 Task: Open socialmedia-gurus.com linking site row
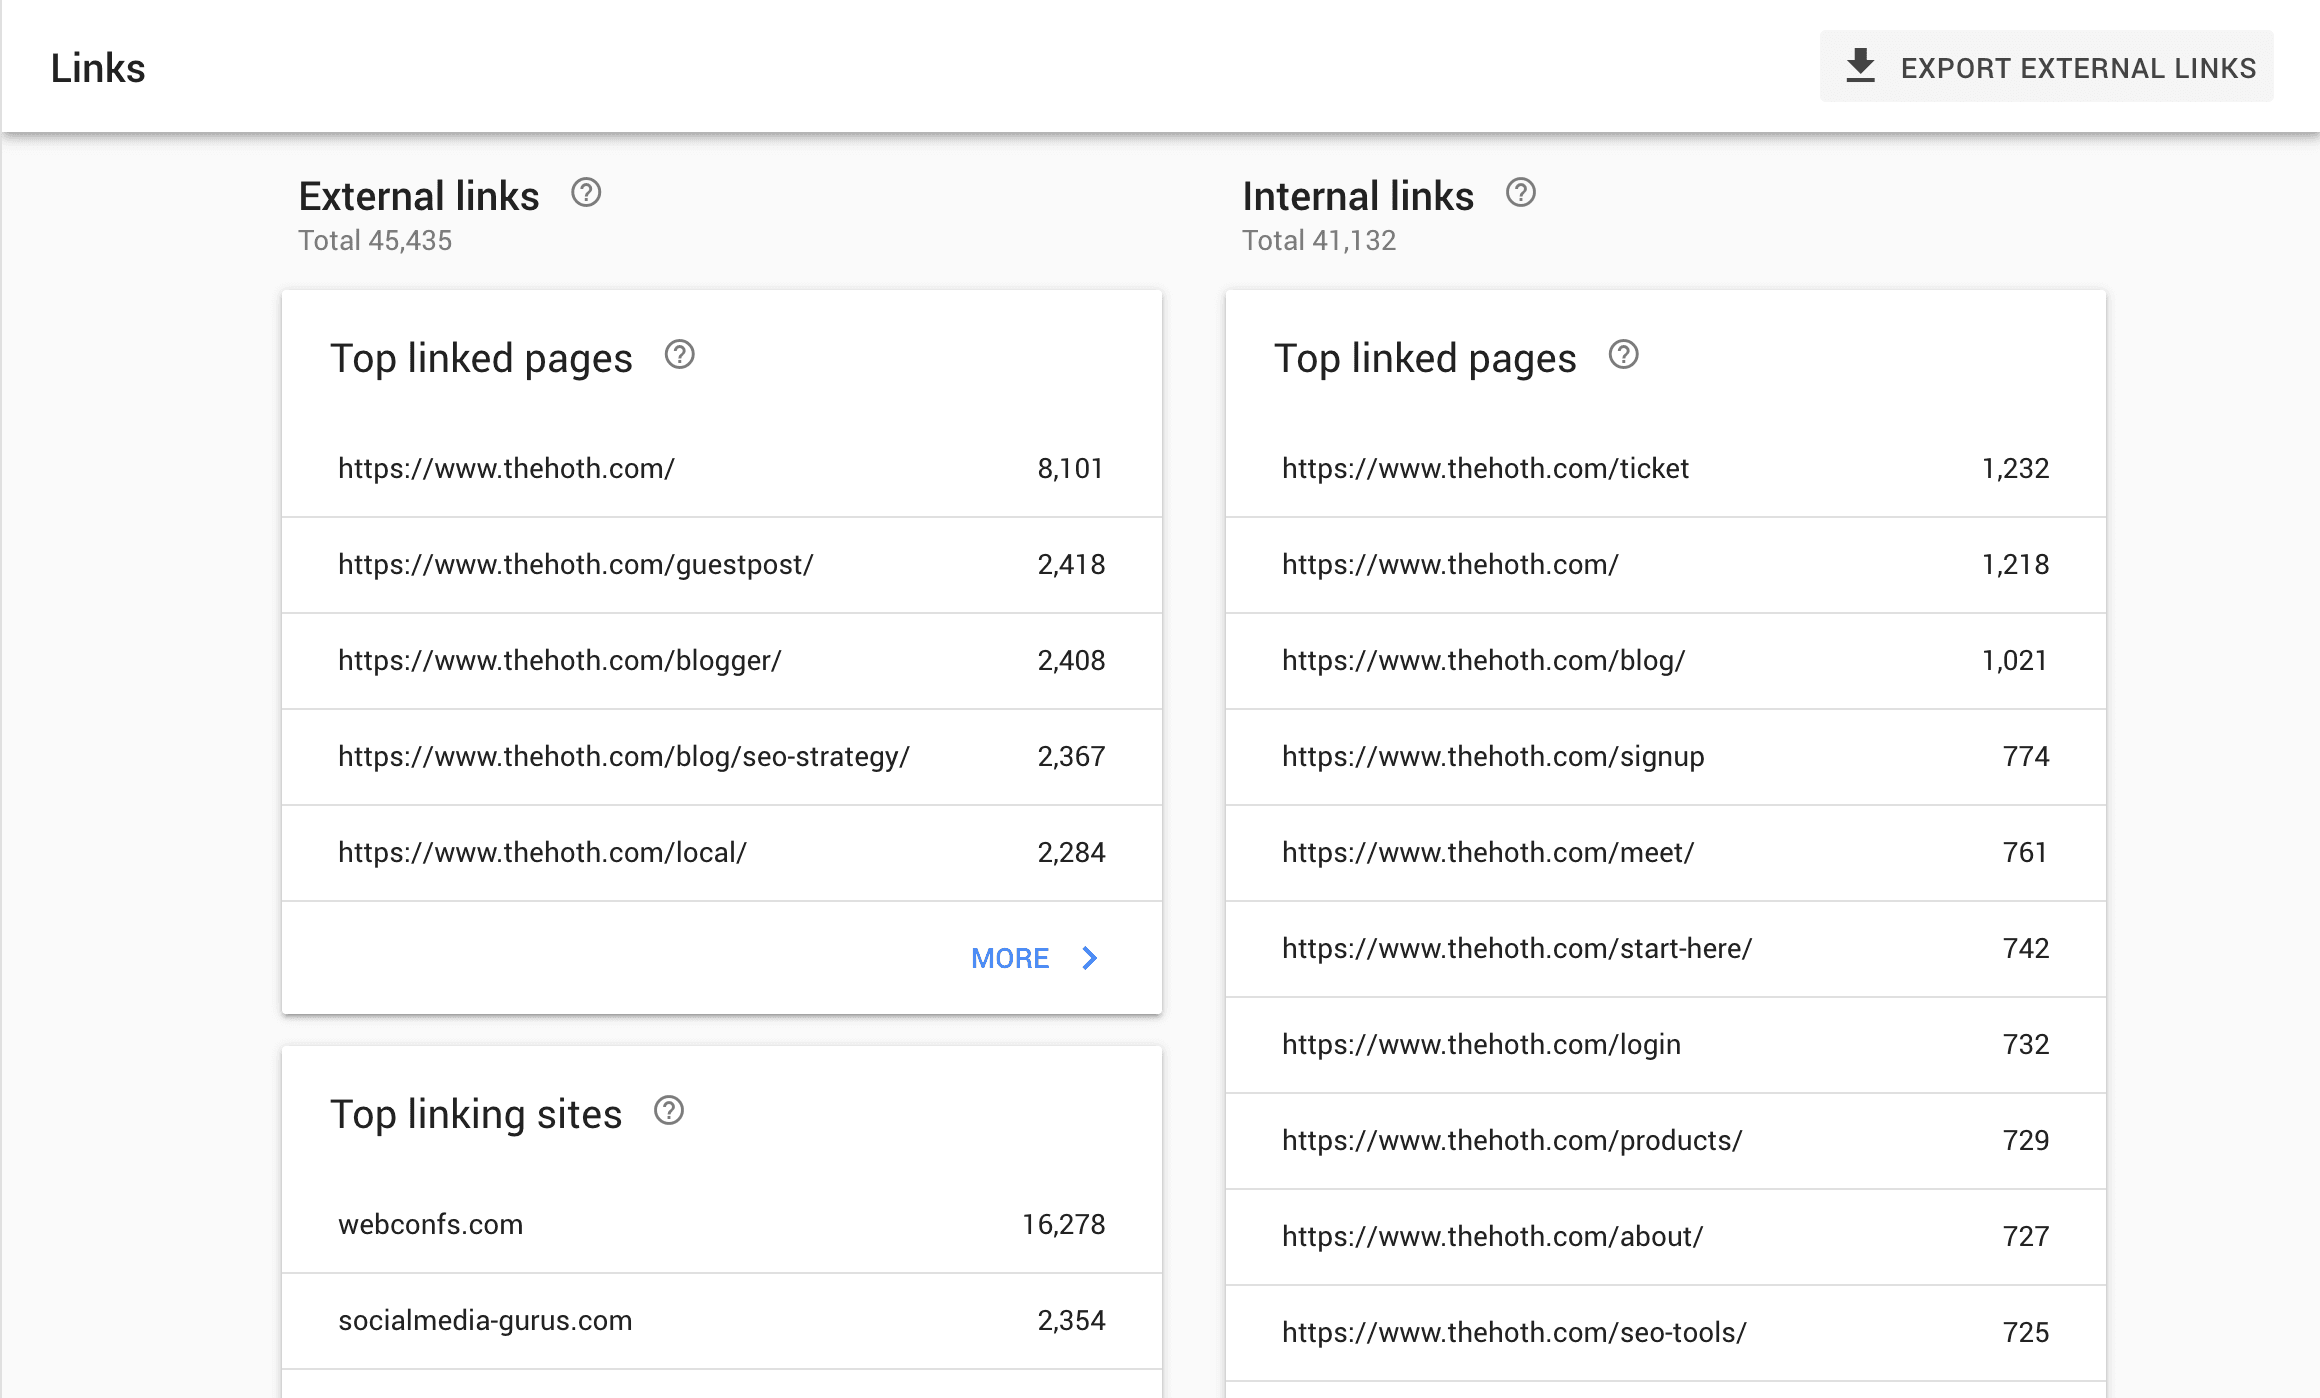point(721,1321)
